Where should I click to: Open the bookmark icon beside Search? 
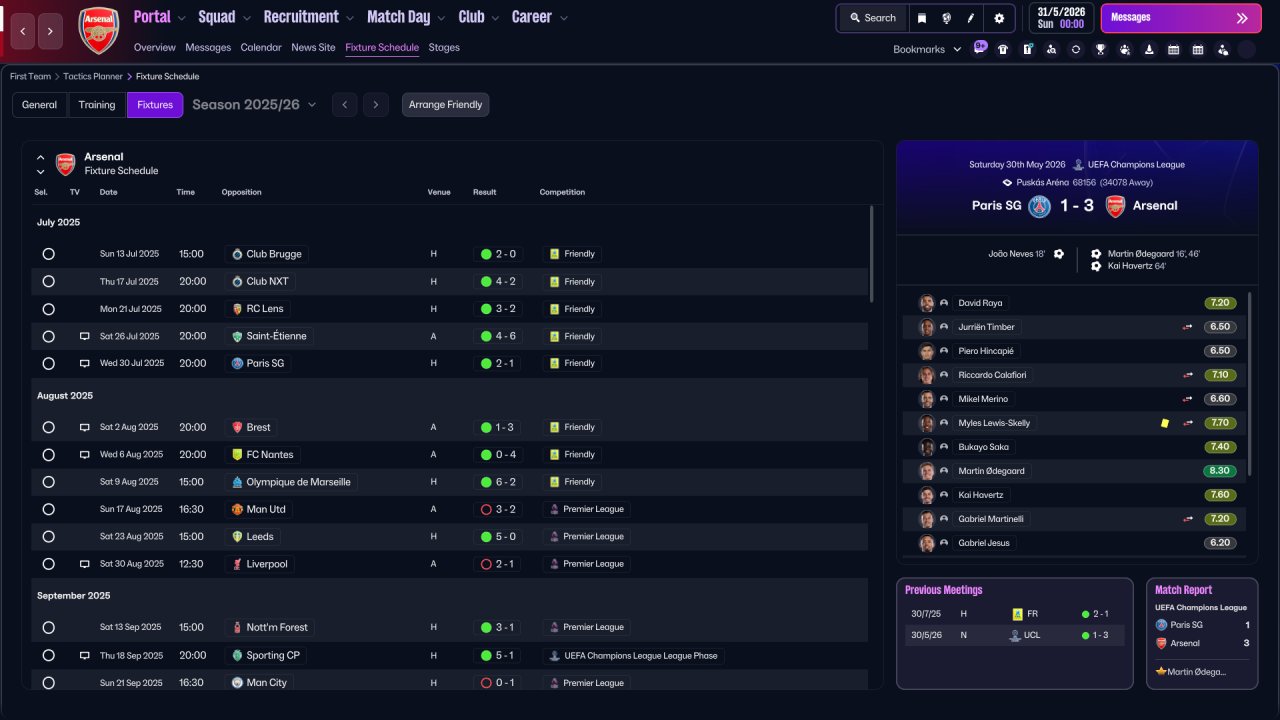click(x=921, y=18)
